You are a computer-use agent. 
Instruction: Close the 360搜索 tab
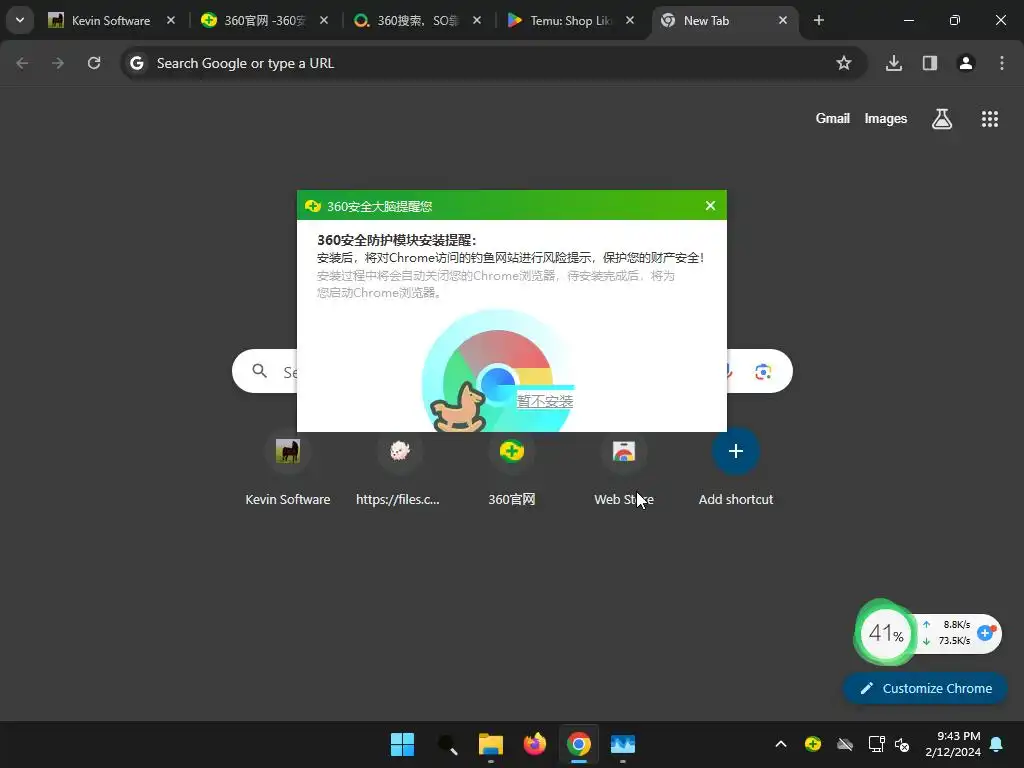(x=477, y=21)
